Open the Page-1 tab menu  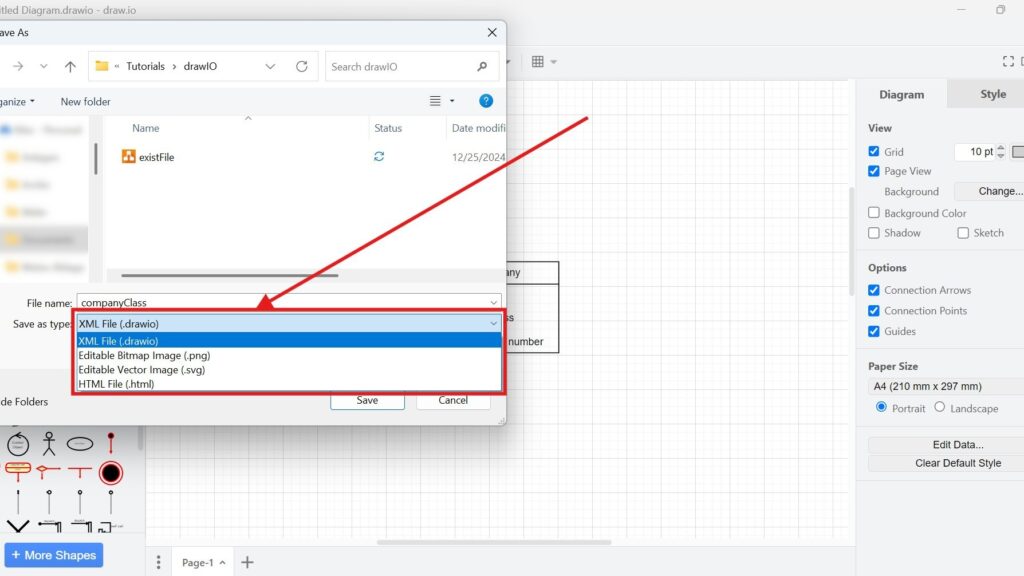(x=222, y=562)
